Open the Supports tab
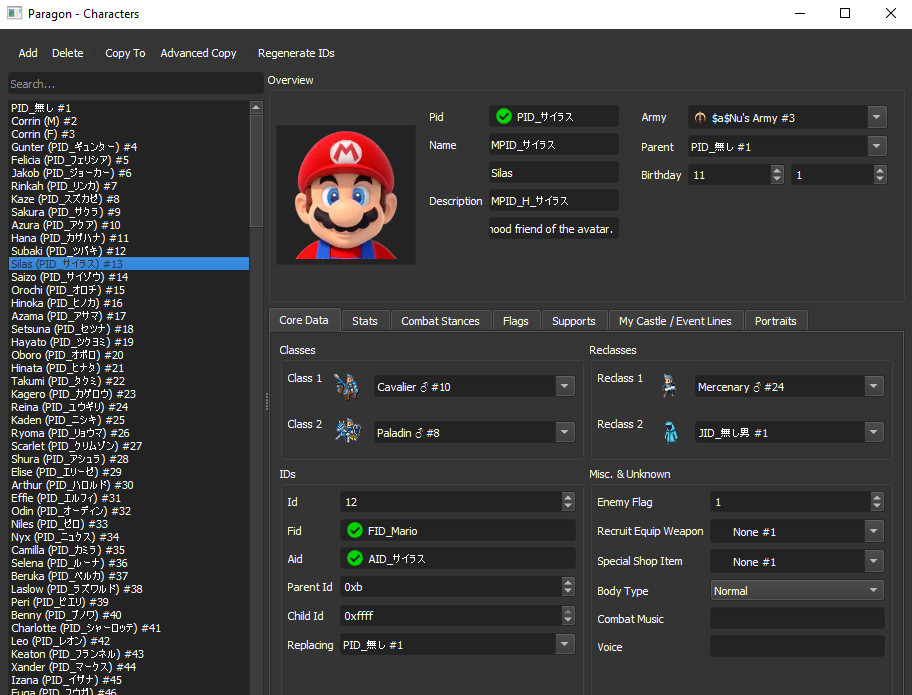Viewport: 912px width, 695px height. tap(573, 321)
